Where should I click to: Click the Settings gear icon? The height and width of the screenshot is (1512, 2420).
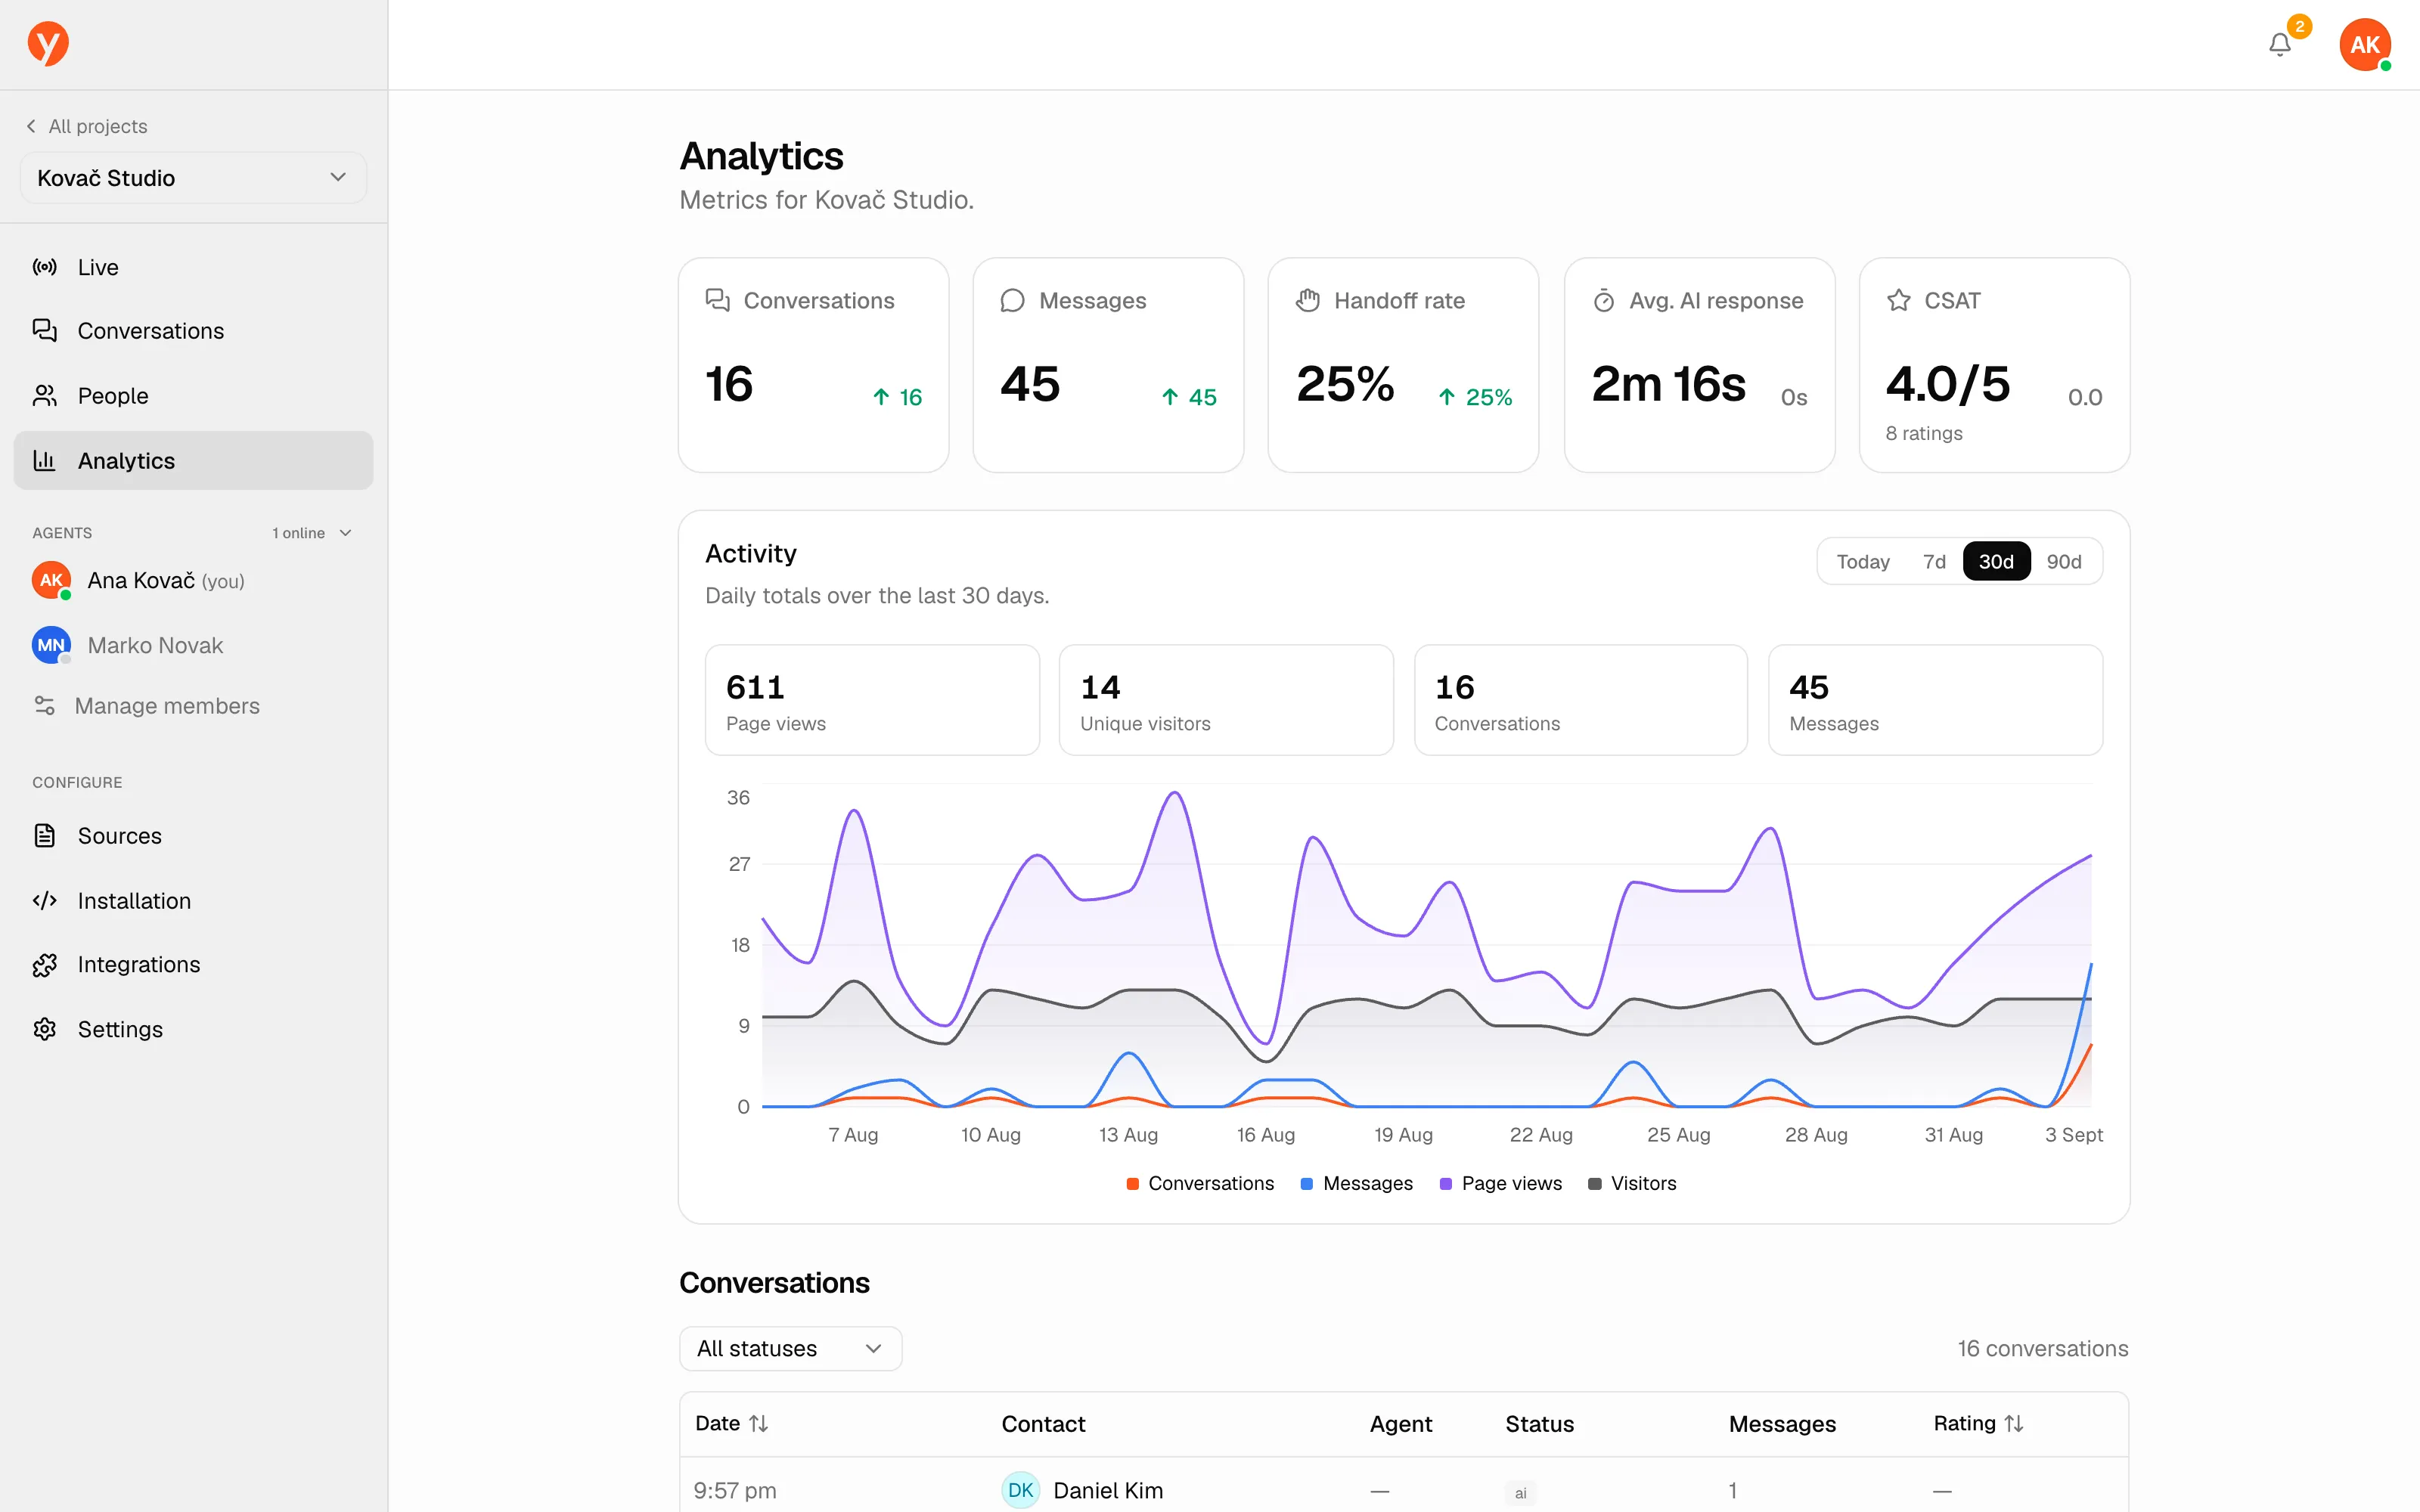pyautogui.click(x=45, y=1029)
